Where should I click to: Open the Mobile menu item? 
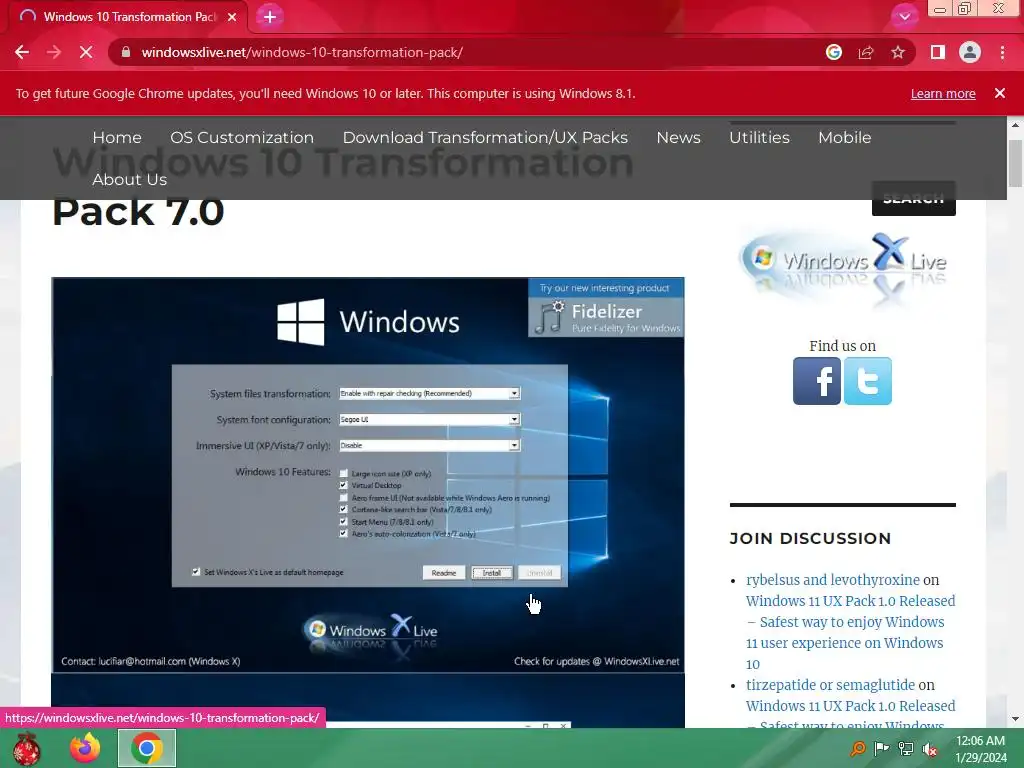coord(844,137)
